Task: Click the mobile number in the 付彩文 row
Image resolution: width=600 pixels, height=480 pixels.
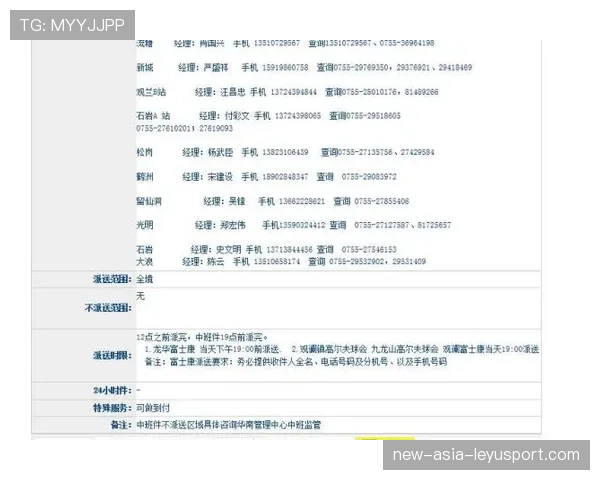Action: 298,116
